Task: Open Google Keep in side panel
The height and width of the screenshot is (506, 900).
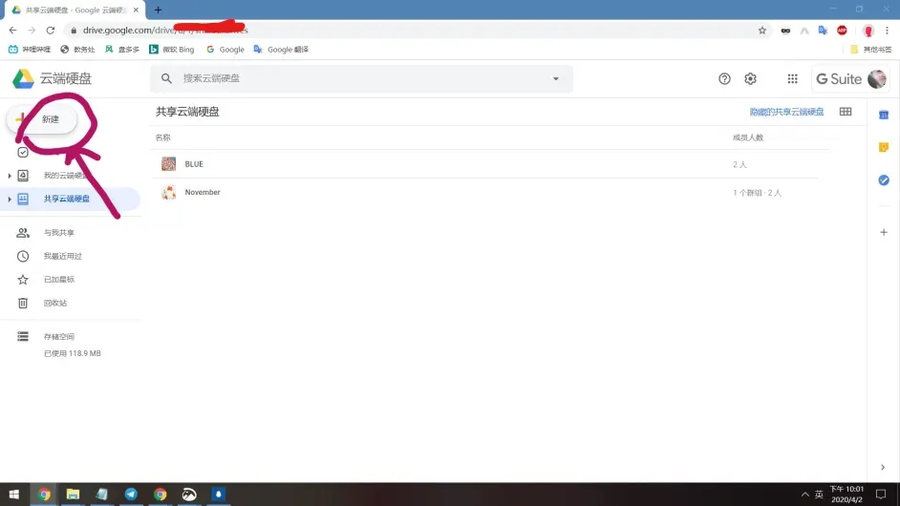Action: point(883,147)
